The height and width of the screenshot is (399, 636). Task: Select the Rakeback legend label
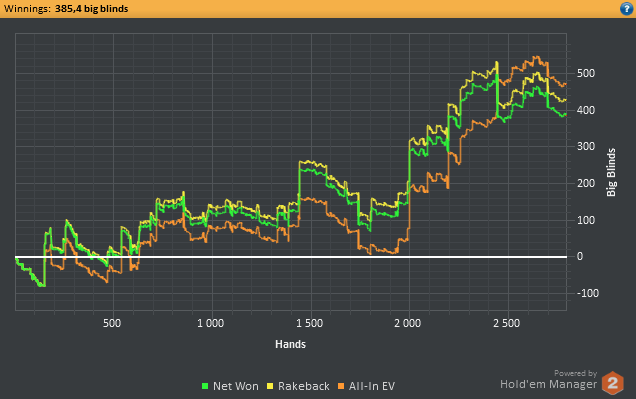pyautogui.click(x=303, y=386)
